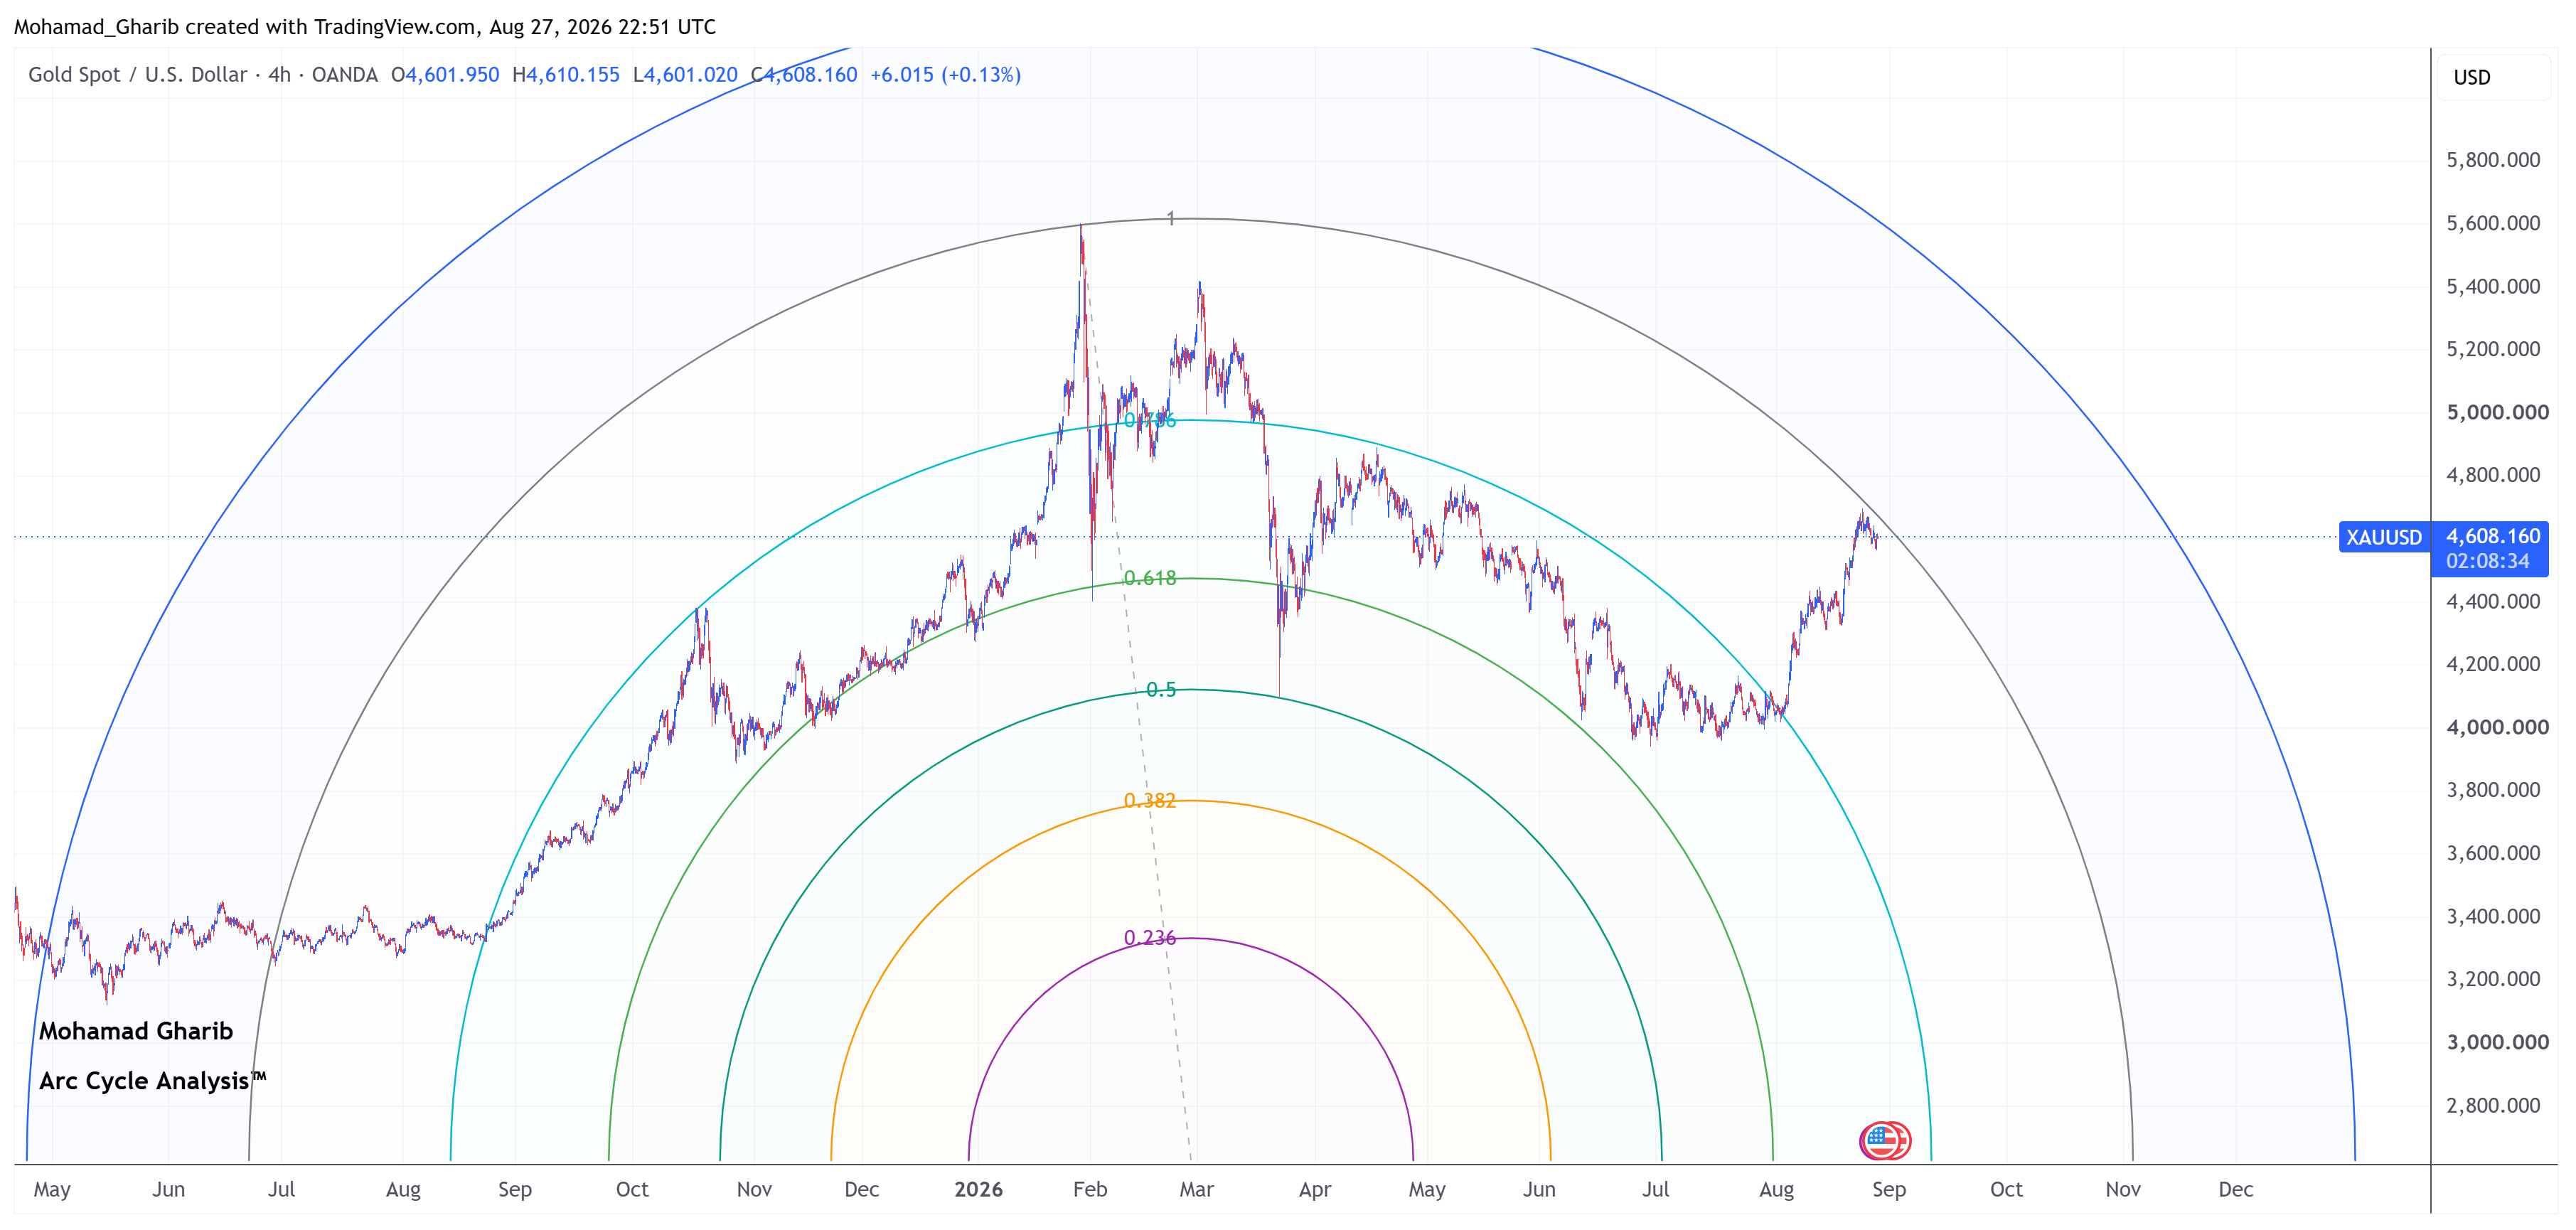Click the 3,000.000 price axis label
This screenshot has width=2576, height=1230.
tap(2497, 1042)
